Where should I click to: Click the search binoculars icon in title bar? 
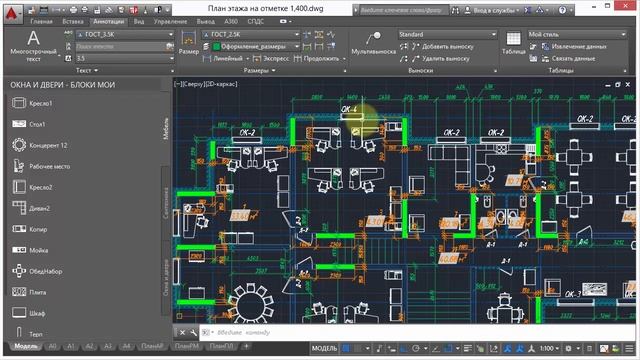(x=455, y=10)
